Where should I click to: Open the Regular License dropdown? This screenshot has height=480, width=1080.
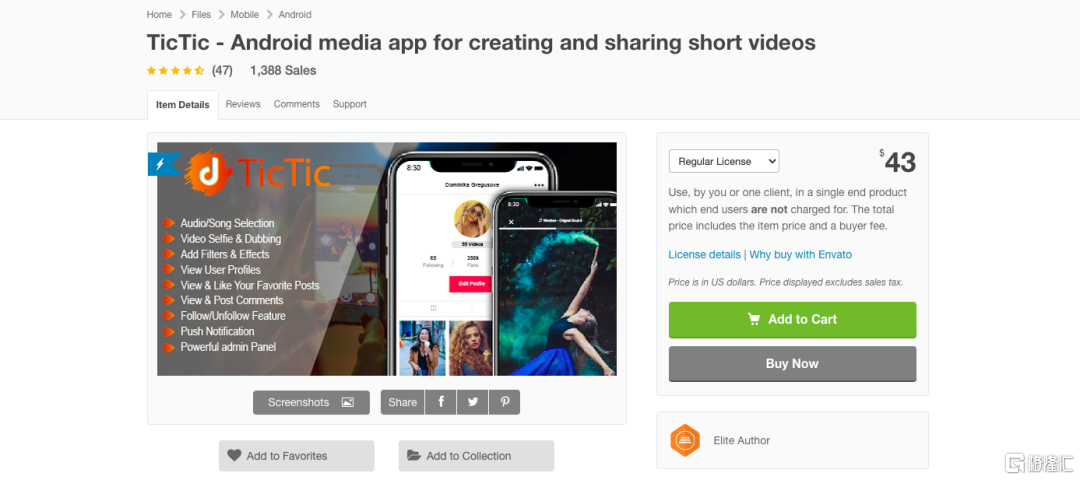724,161
